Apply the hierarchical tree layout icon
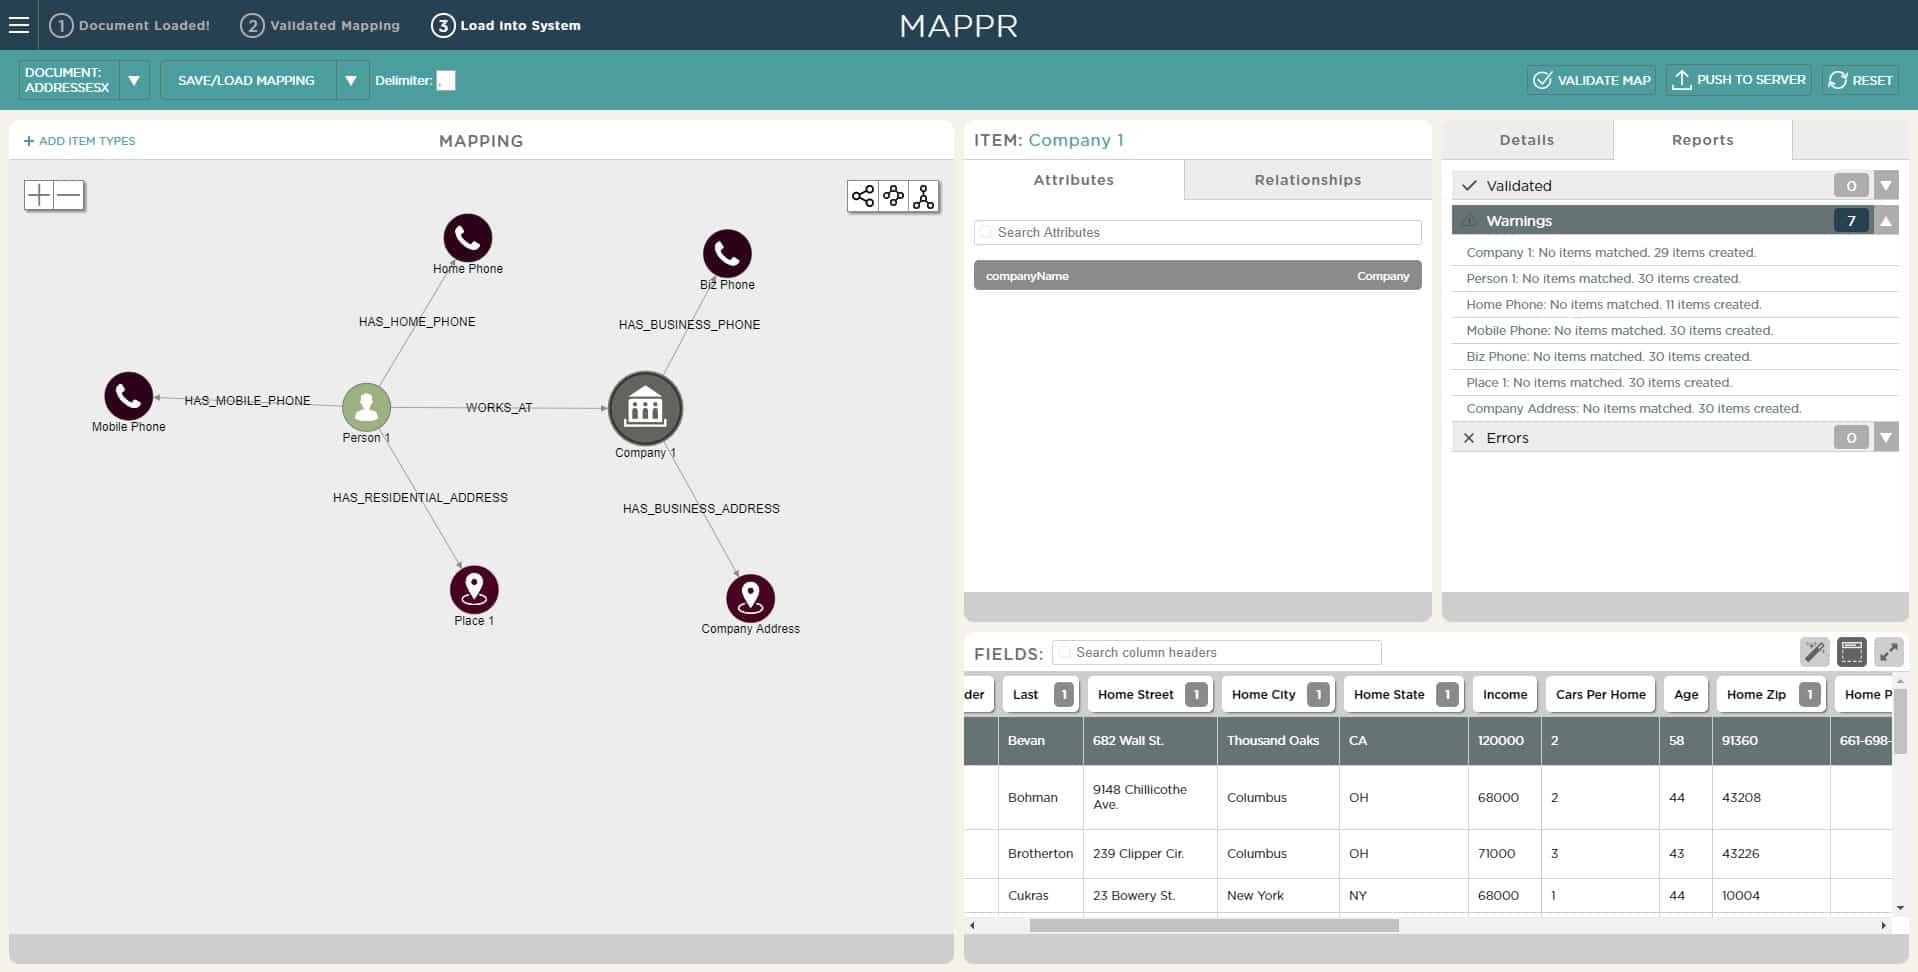Image resolution: width=1918 pixels, height=972 pixels. (924, 196)
